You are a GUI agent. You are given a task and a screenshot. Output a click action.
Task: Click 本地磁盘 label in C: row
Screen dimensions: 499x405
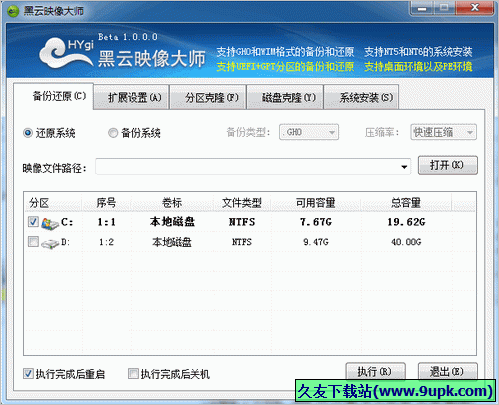pos(172,222)
